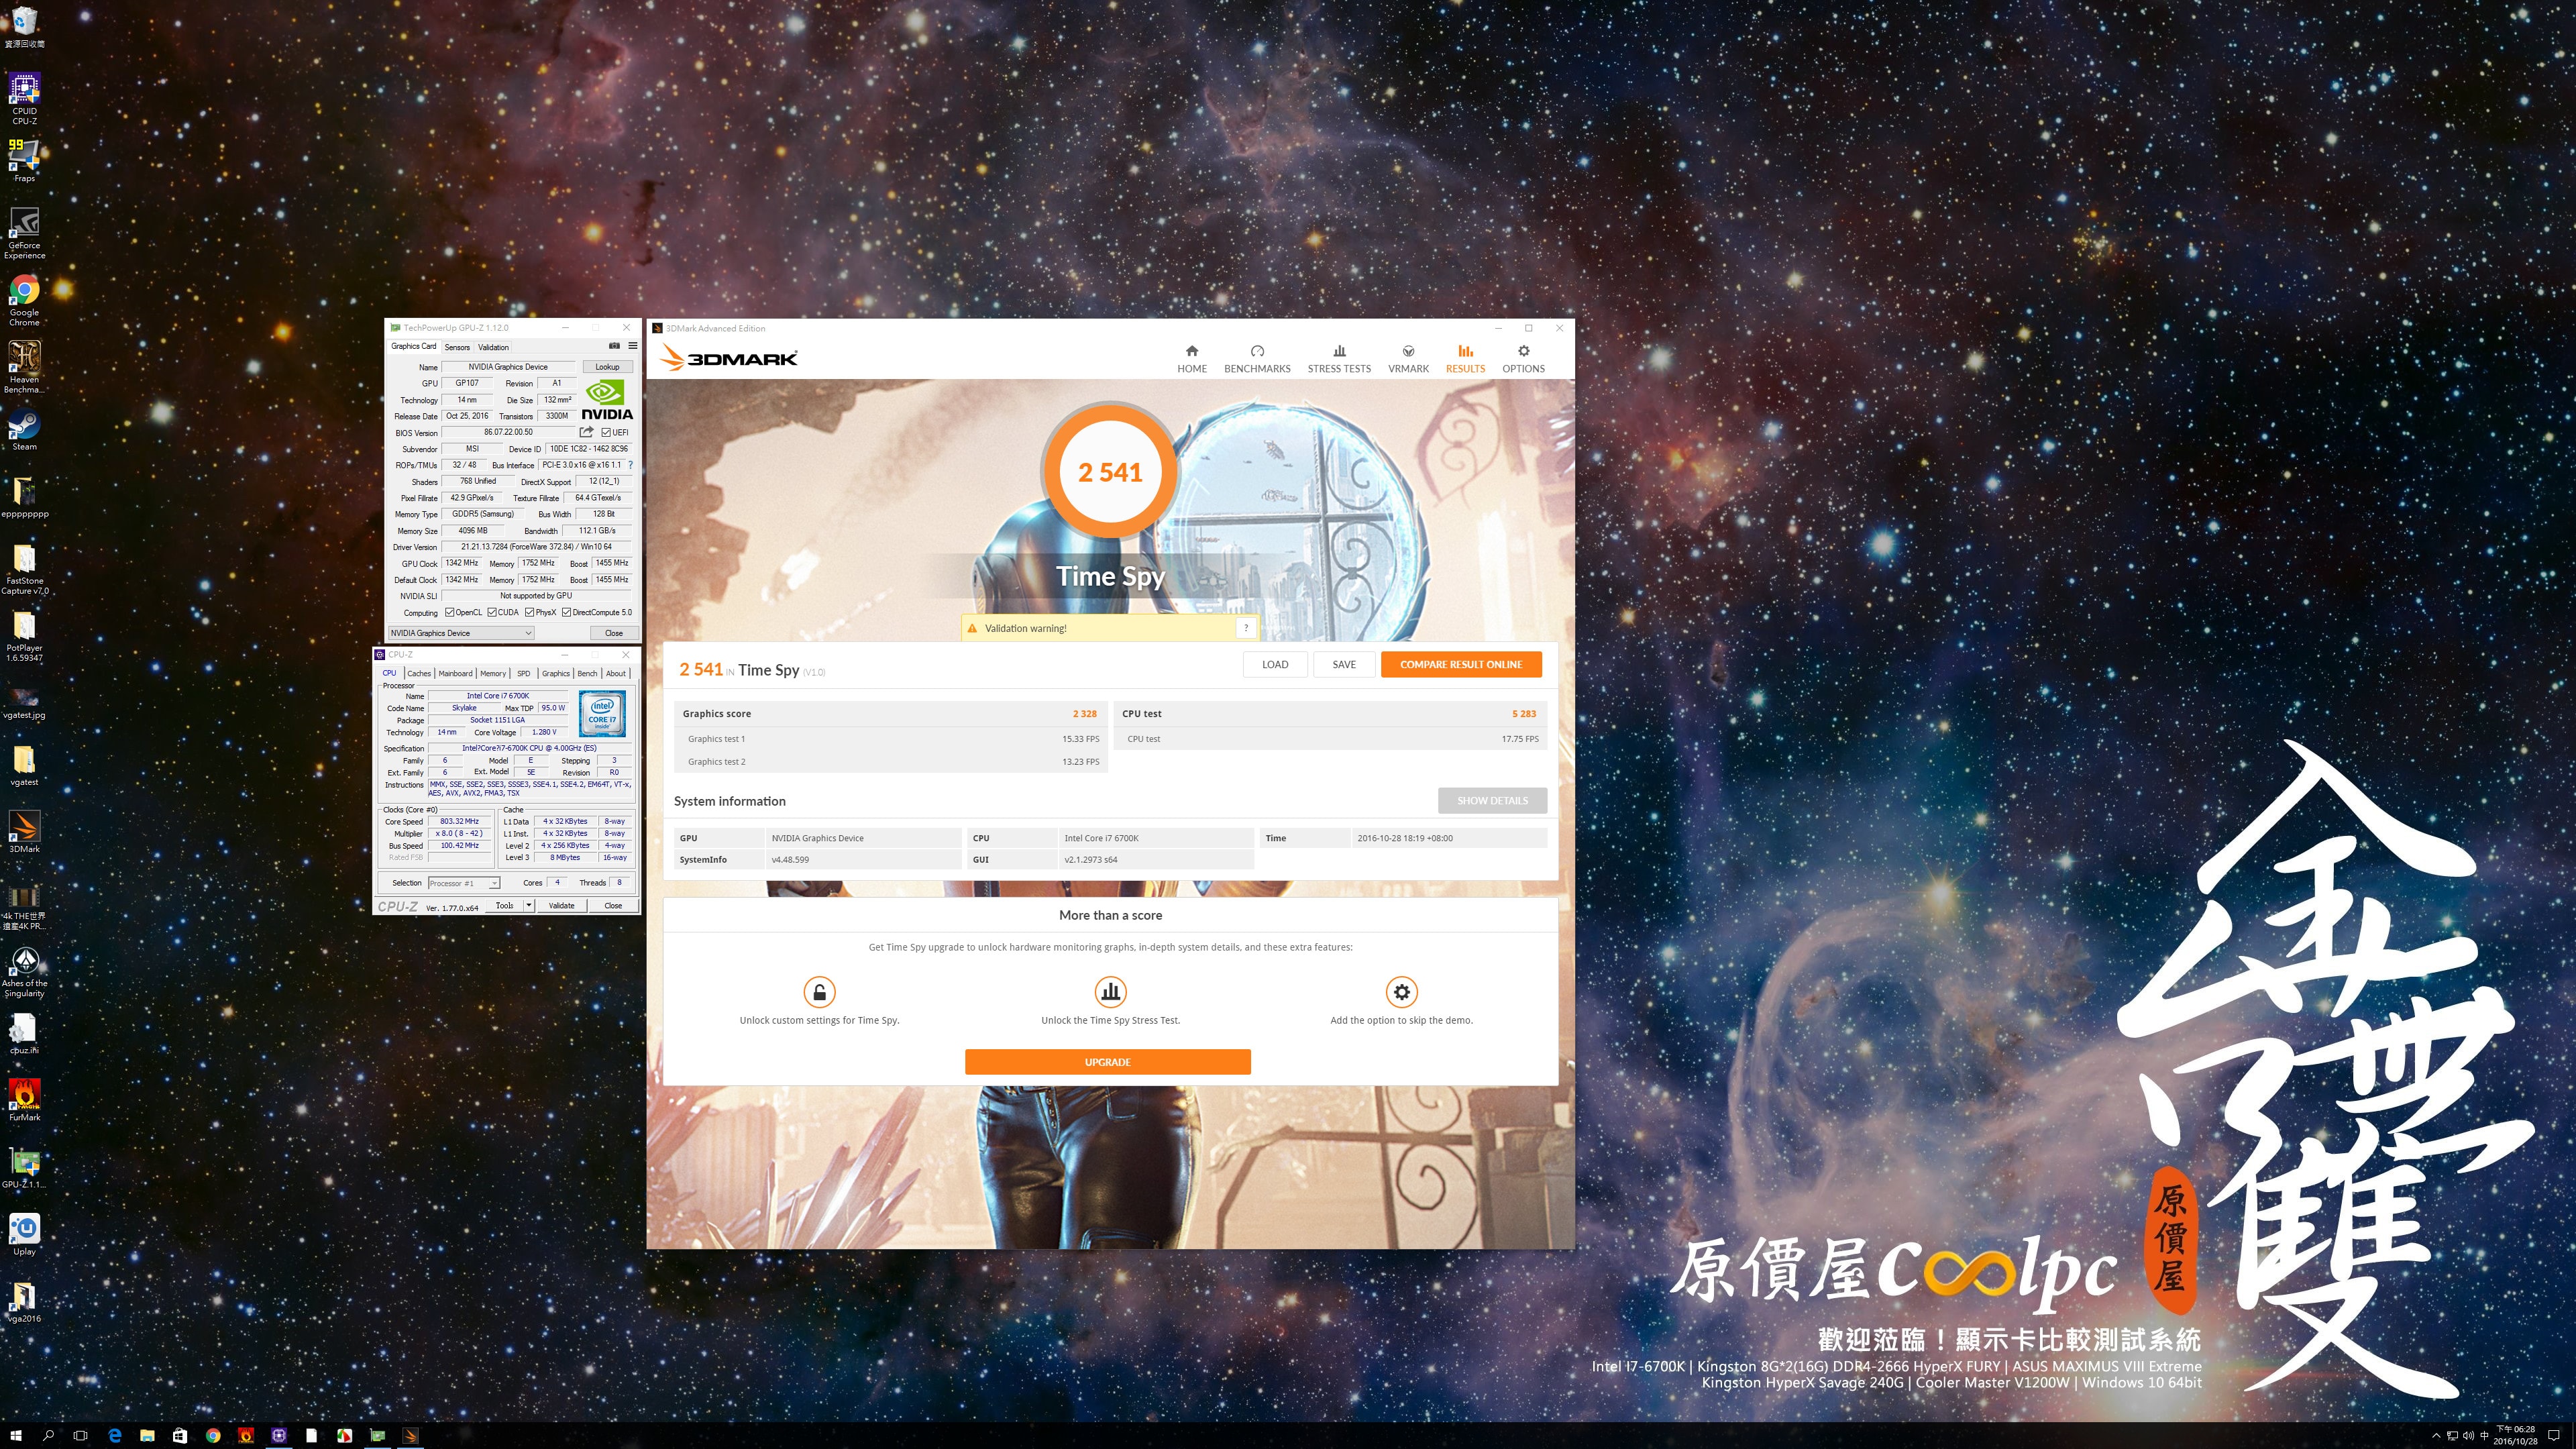Open the vgatest.jpg desktop file
This screenshot has height=1449, width=2576.
pos(24,703)
